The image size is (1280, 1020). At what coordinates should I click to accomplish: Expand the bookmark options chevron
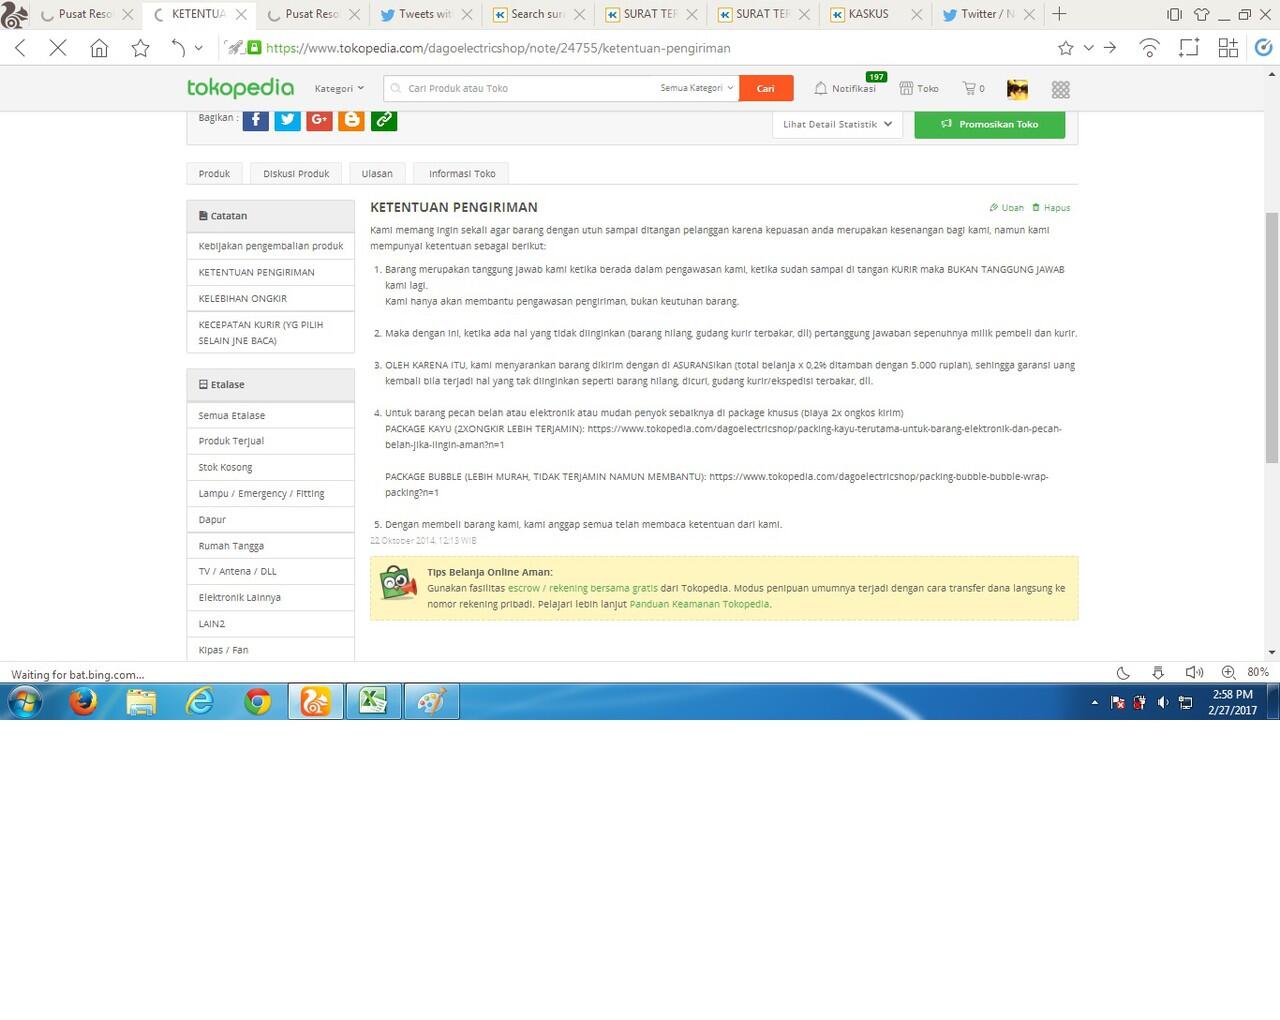(x=1089, y=48)
